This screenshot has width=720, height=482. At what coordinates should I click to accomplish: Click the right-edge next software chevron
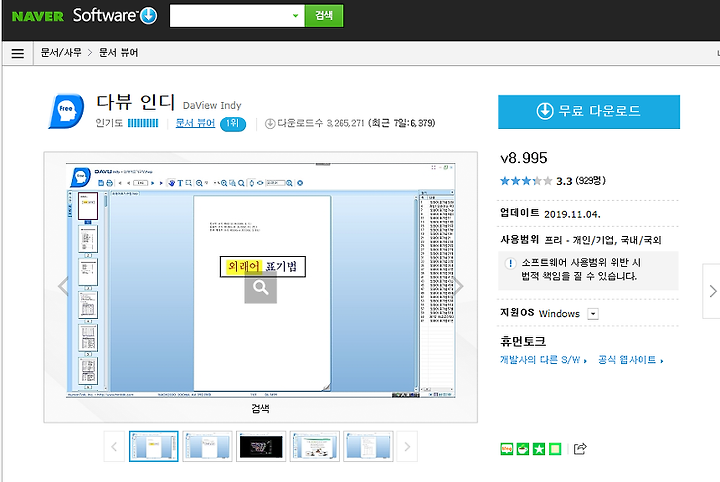point(712,291)
